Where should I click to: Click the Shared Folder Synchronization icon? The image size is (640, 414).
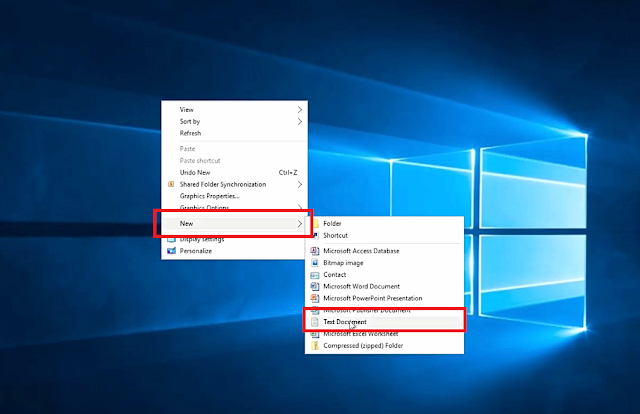point(171,184)
